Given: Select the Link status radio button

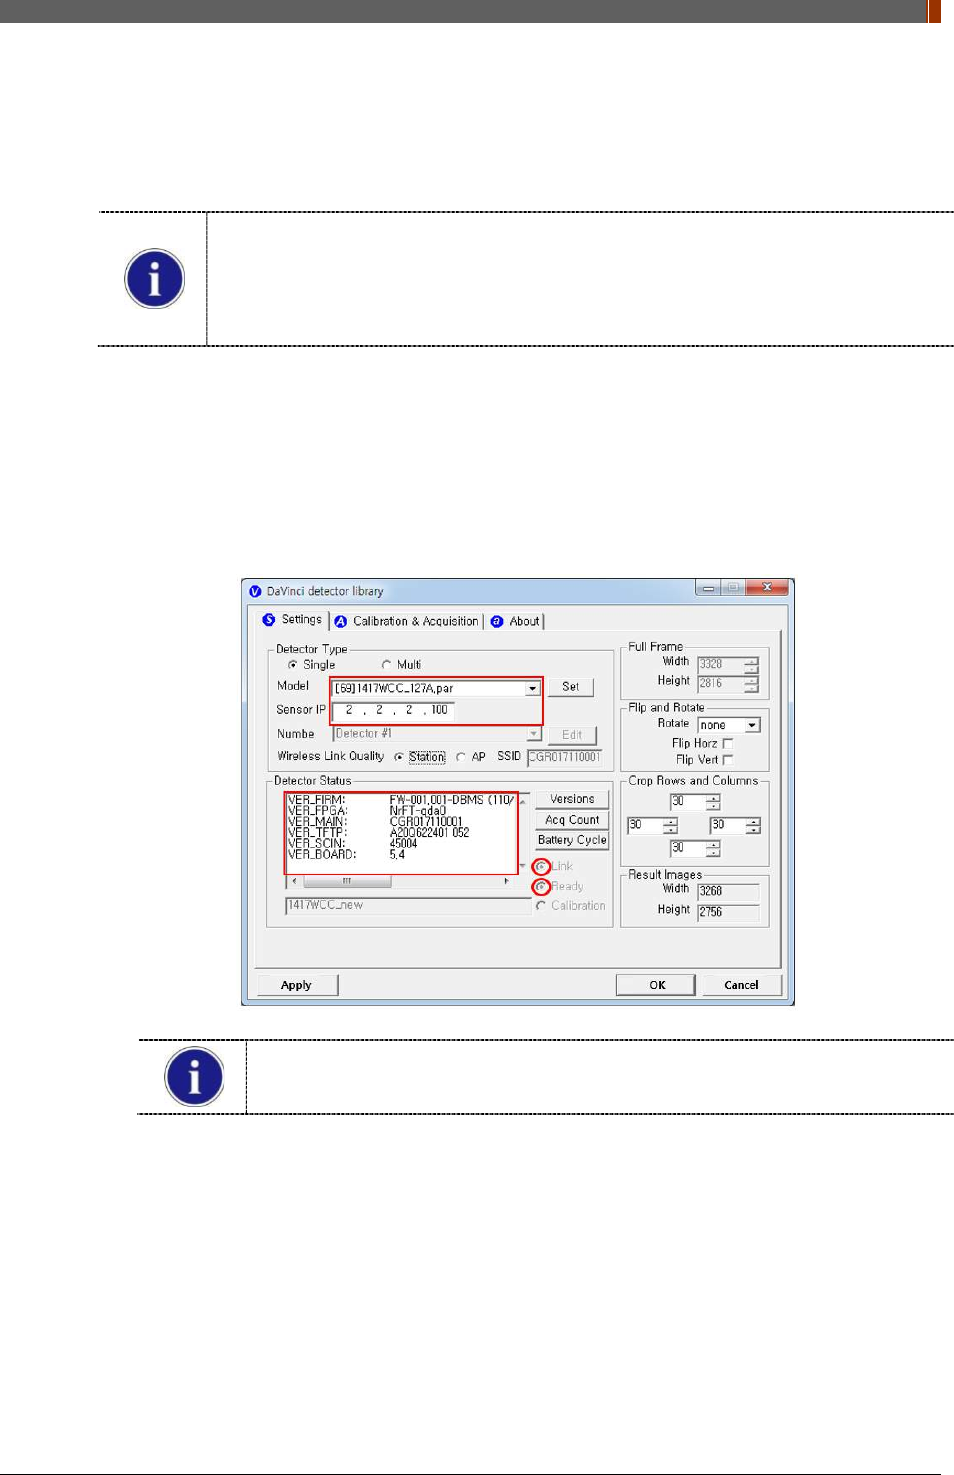Looking at the screenshot, I should coord(541,866).
